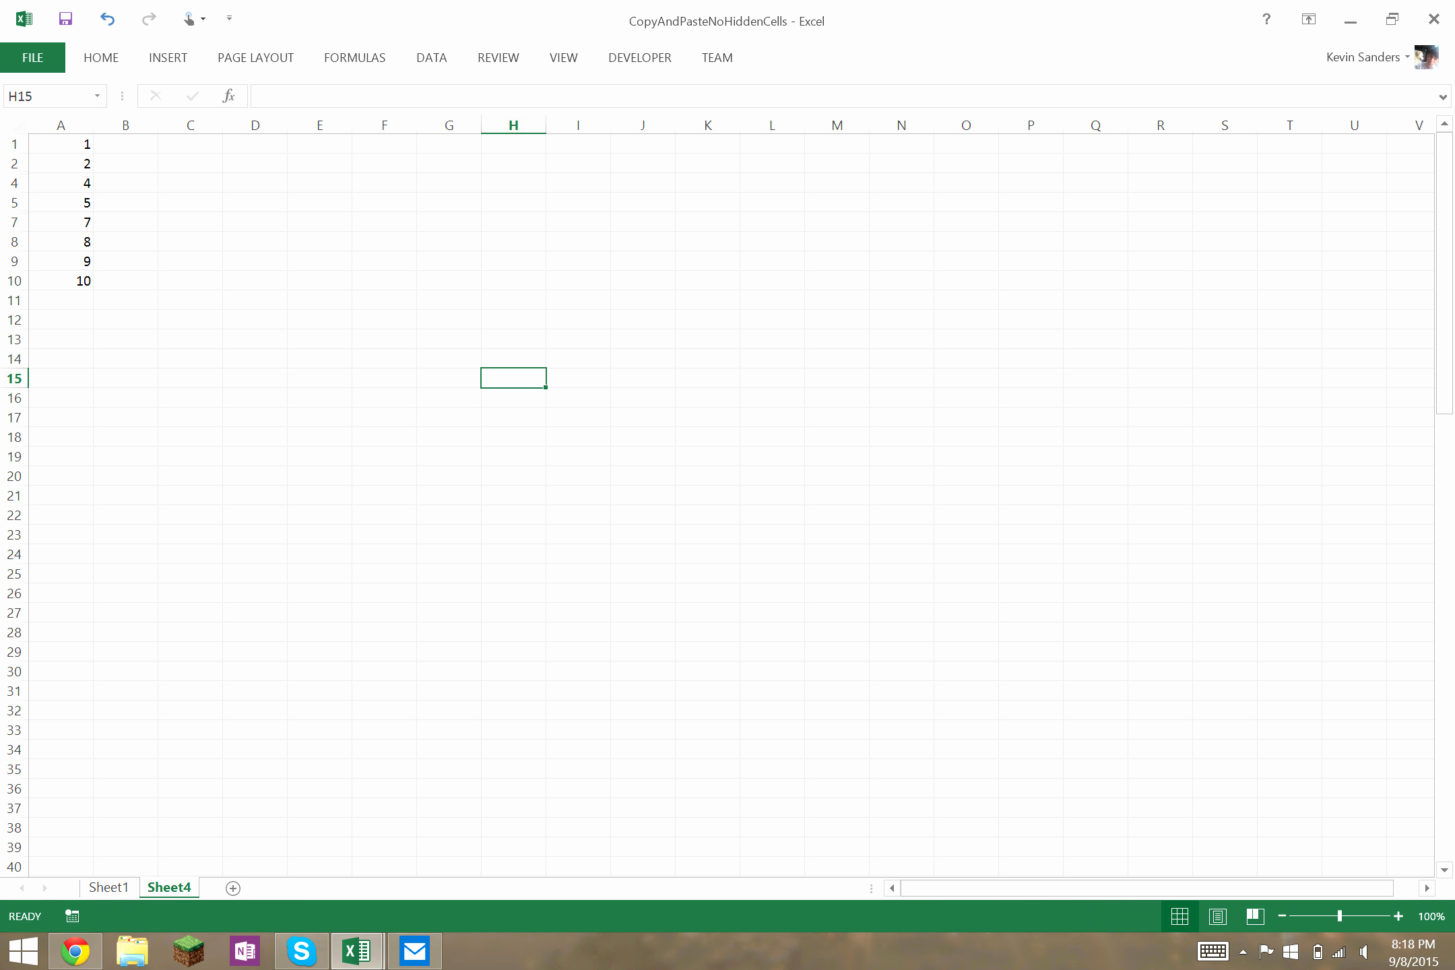This screenshot has width=1455, height=970.
Task: Increase zoom with the plus slider control
Action: coord(1397,915)
